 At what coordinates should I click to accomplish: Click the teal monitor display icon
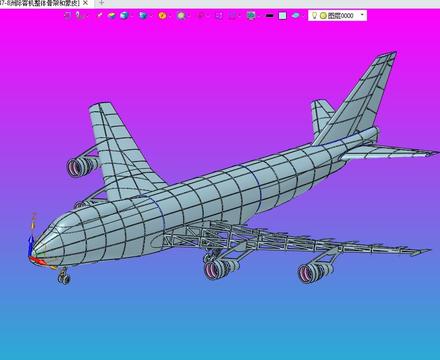(251, 15)
